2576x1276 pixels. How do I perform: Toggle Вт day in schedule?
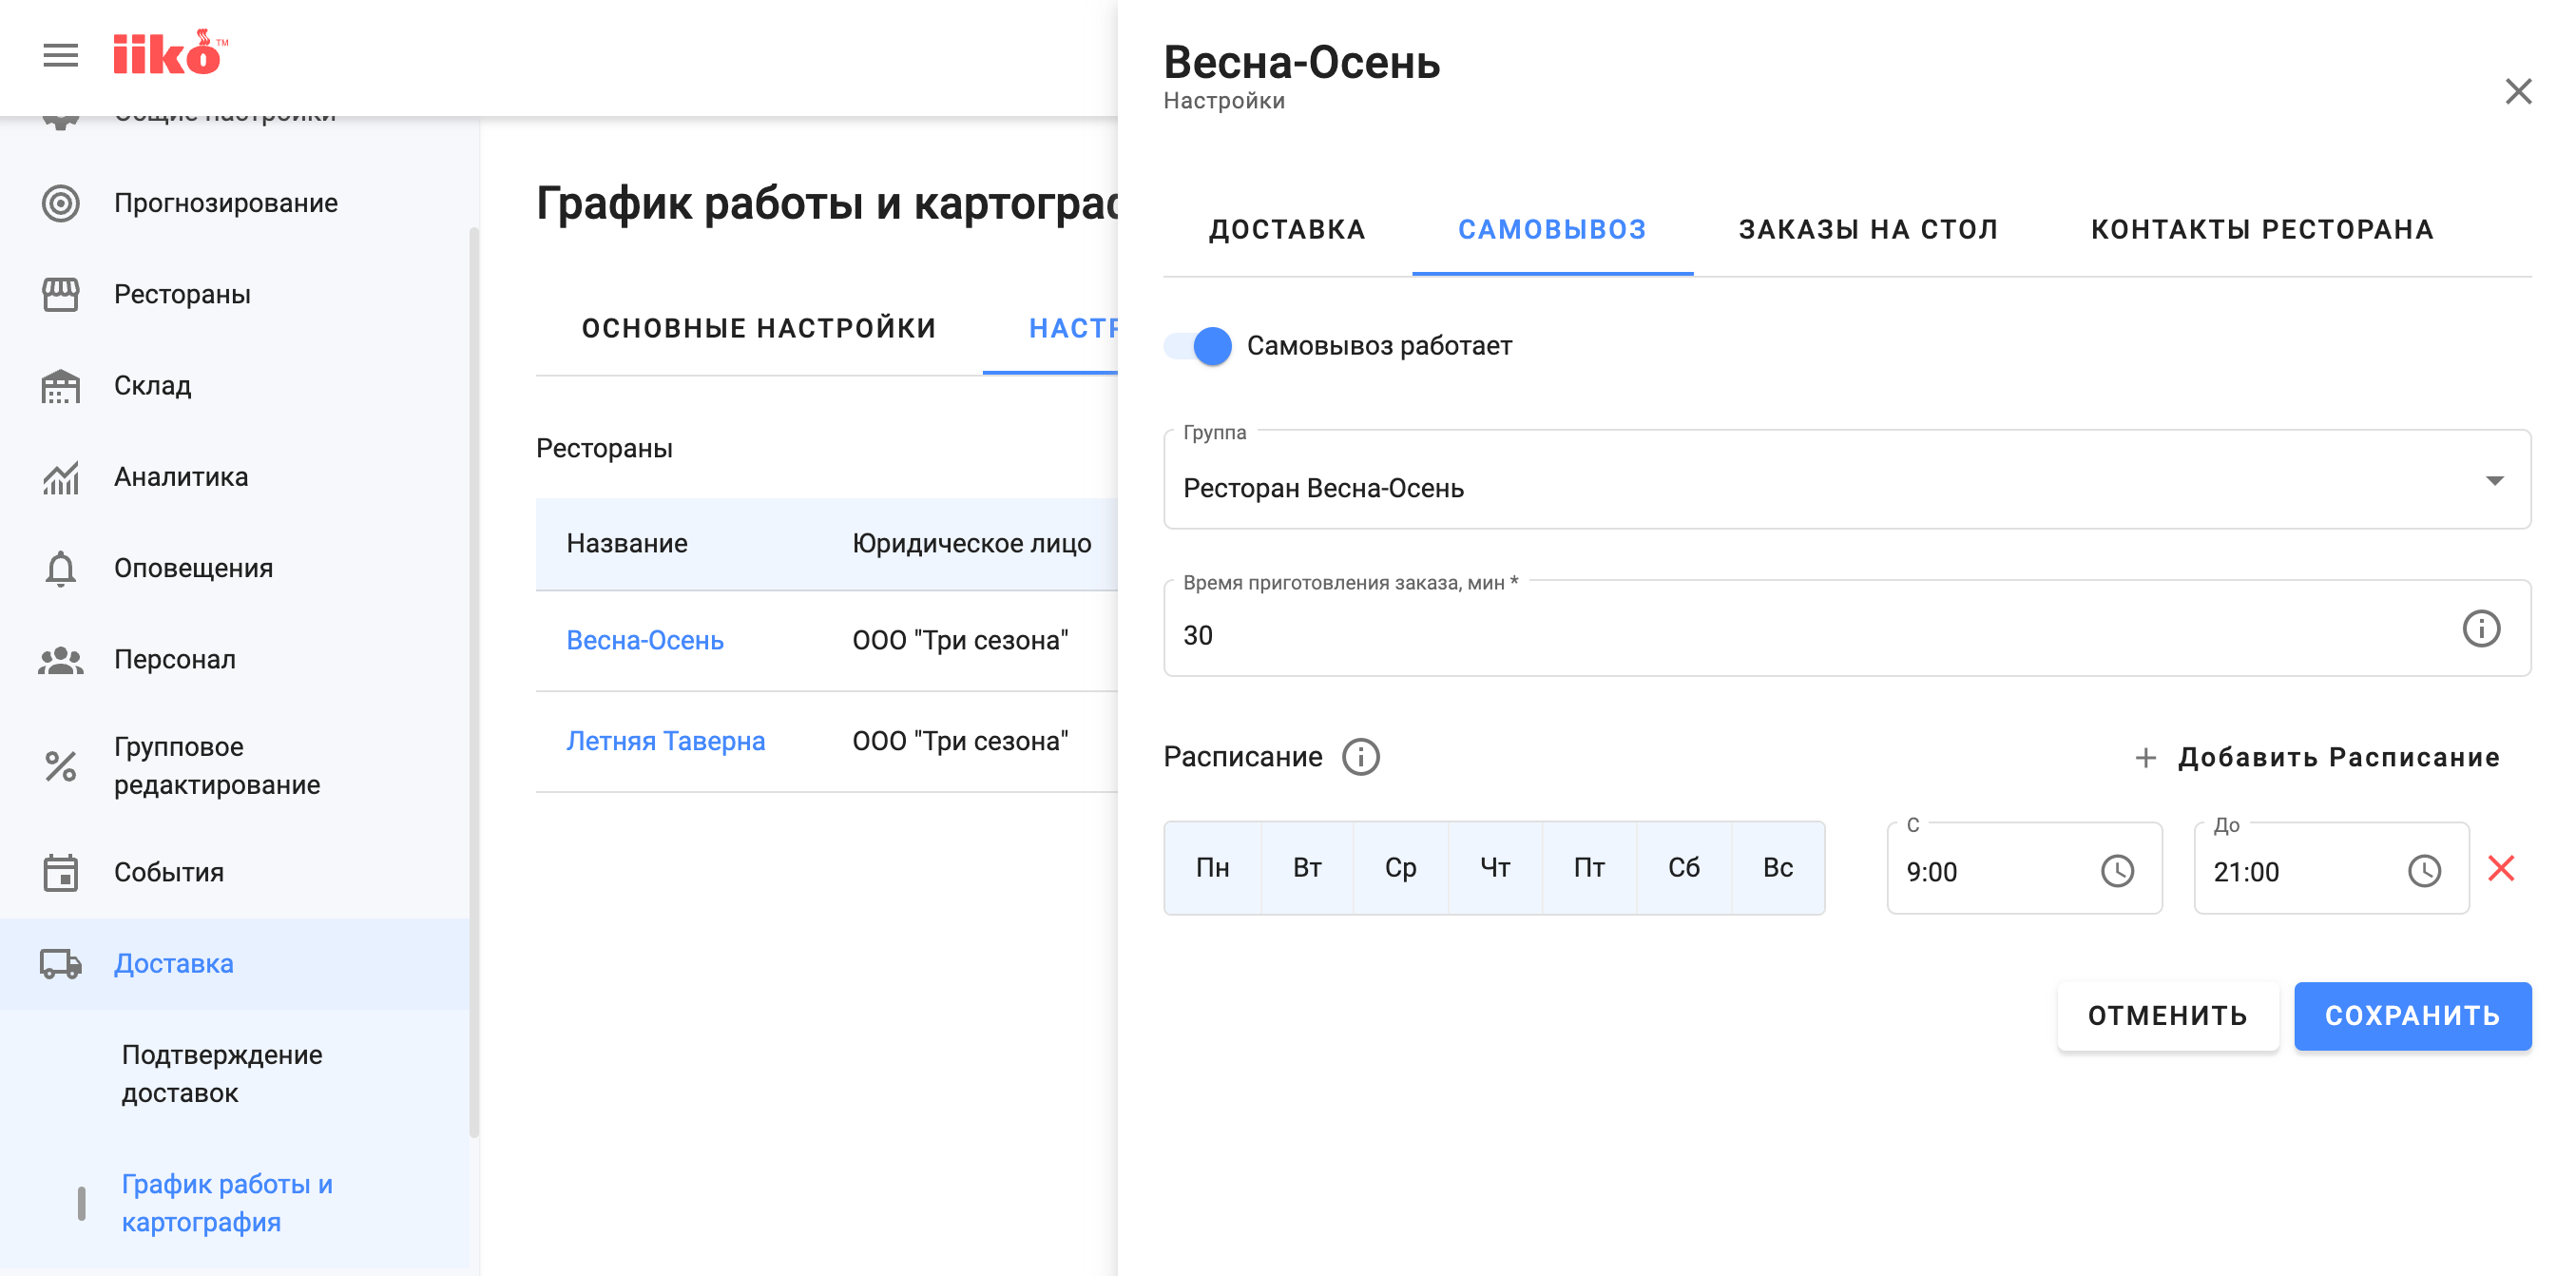click(1307, 868)
